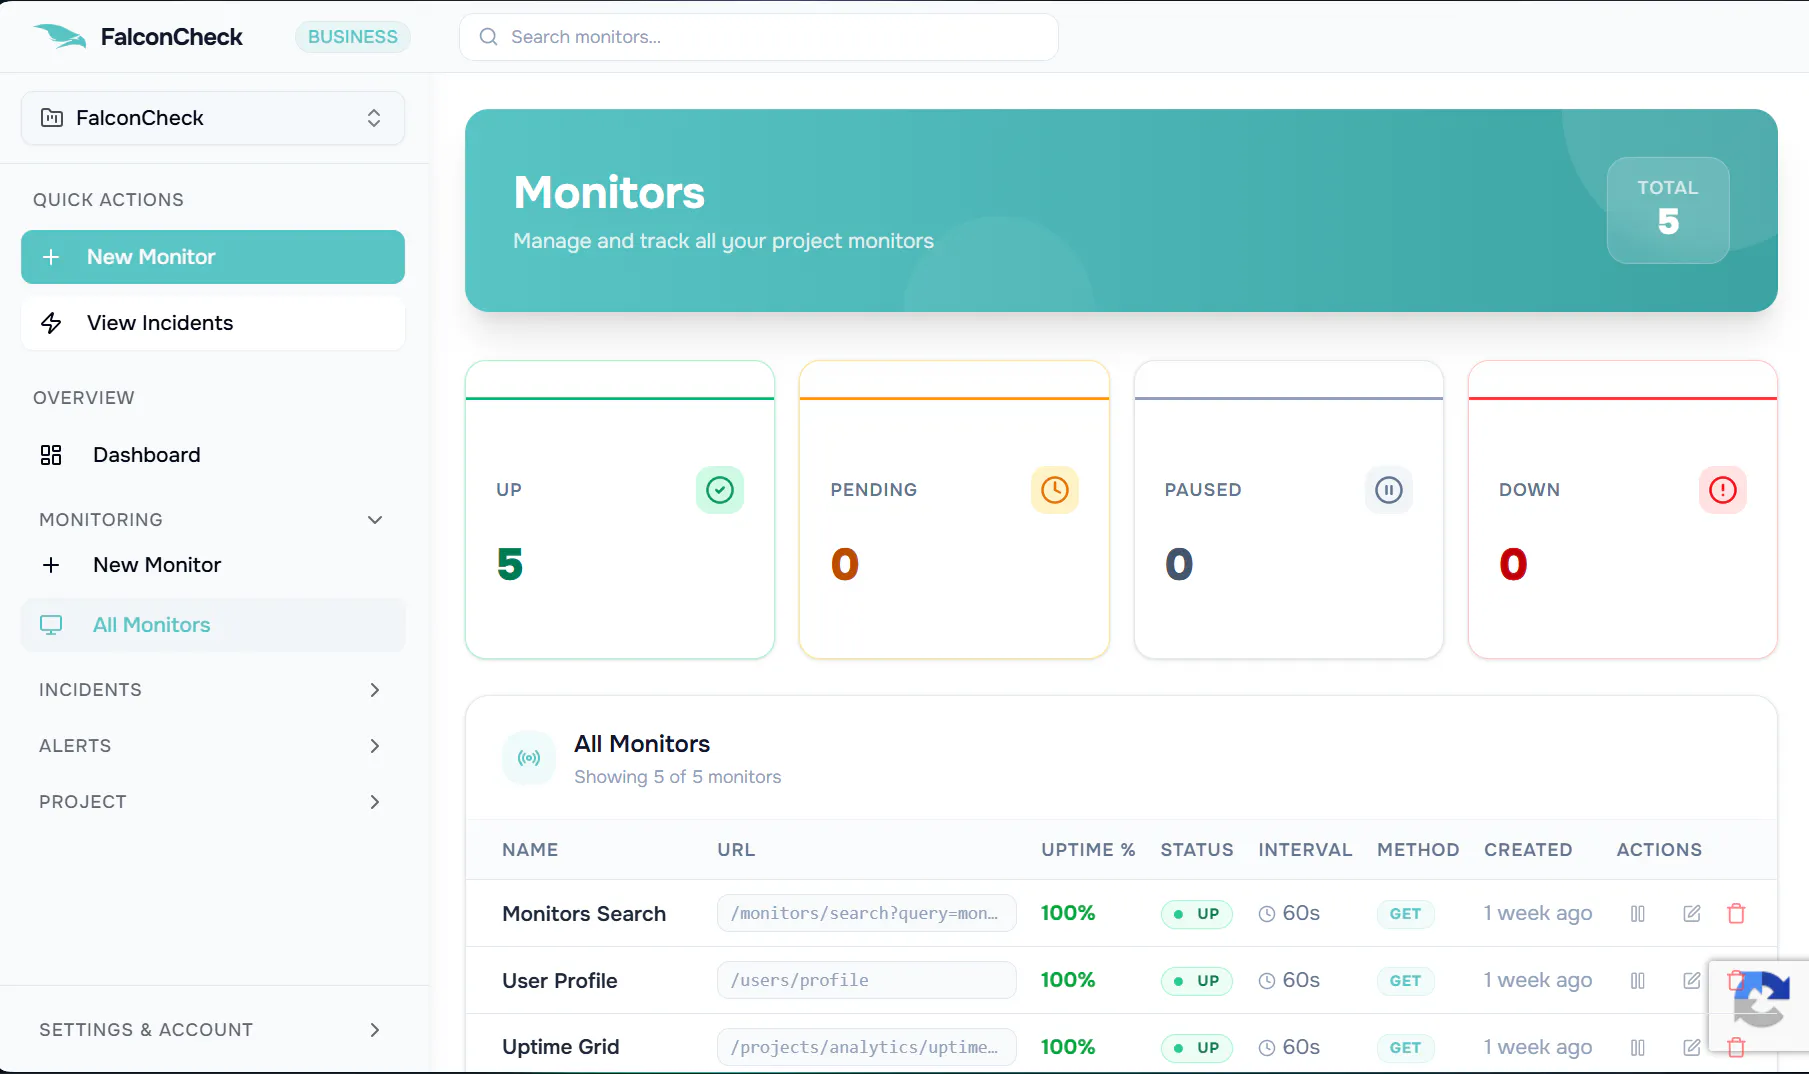
Task: Pause the Monitors Search monitor
Action: 1638,913
